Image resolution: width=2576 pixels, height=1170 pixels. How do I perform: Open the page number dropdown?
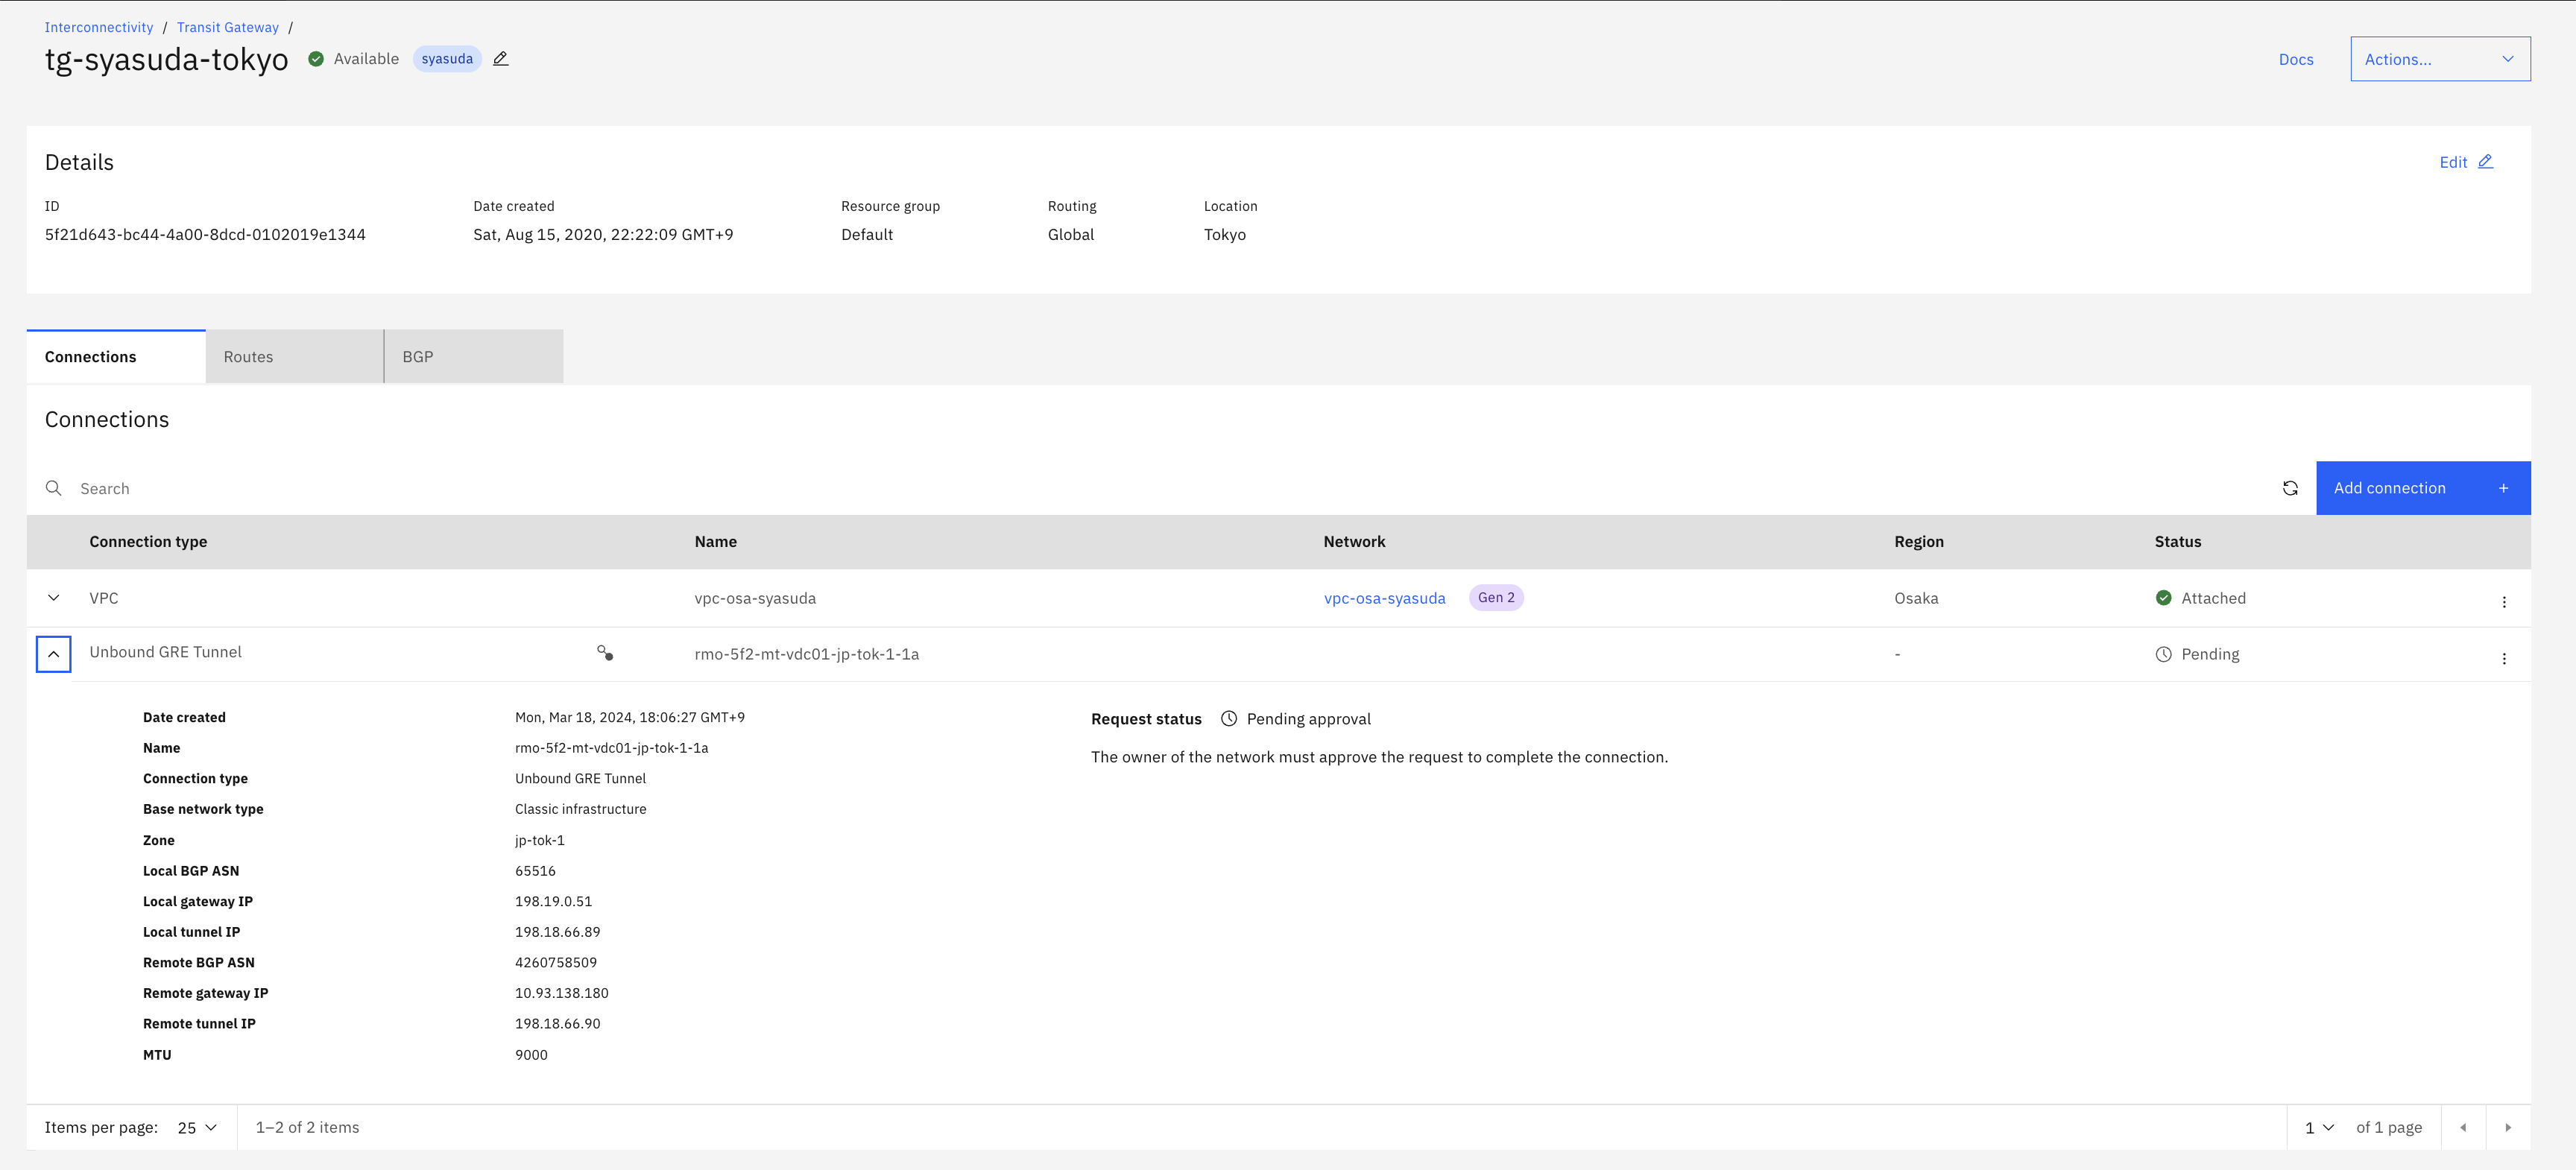(2318, 1127)
